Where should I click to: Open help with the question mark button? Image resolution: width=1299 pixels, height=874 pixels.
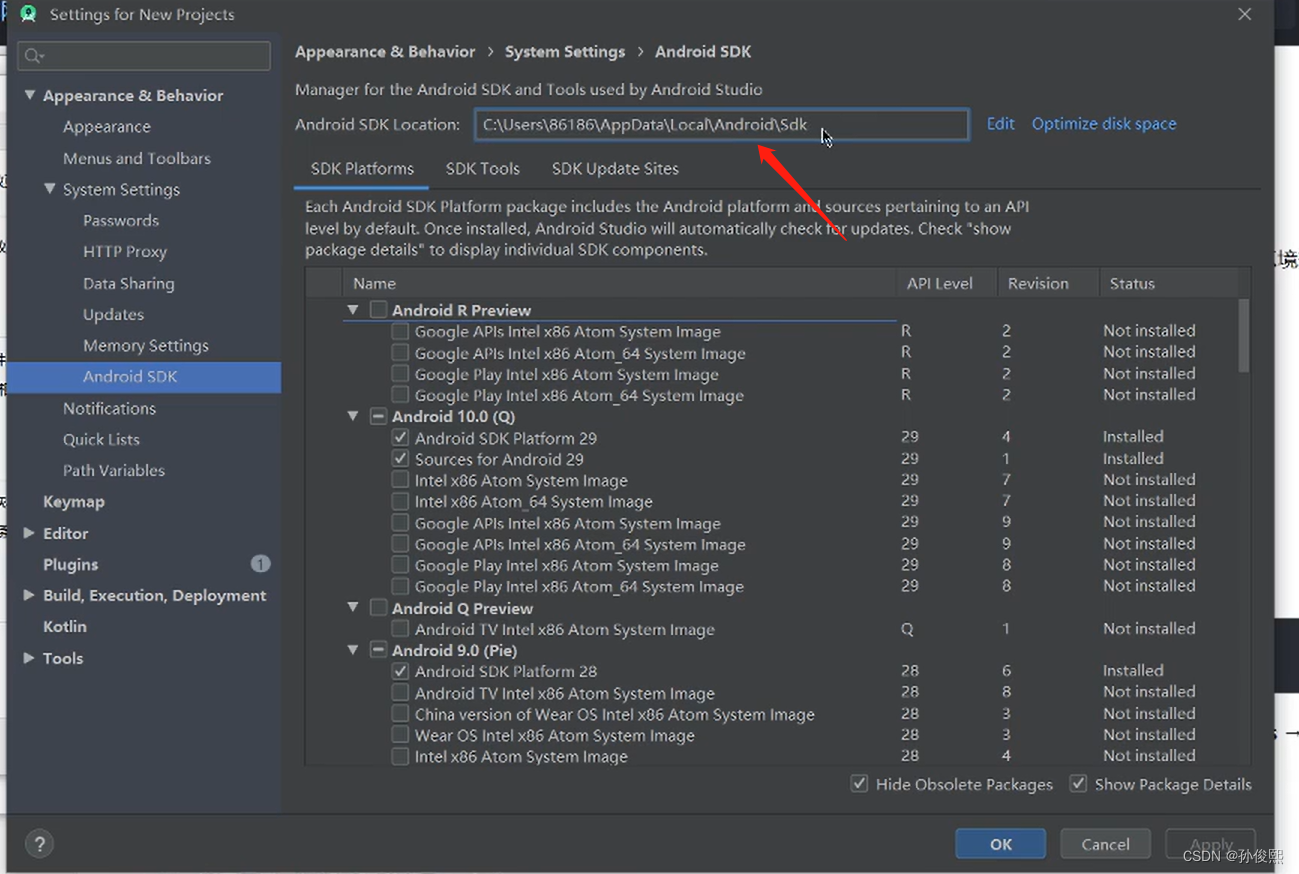(x=40, y=844)
